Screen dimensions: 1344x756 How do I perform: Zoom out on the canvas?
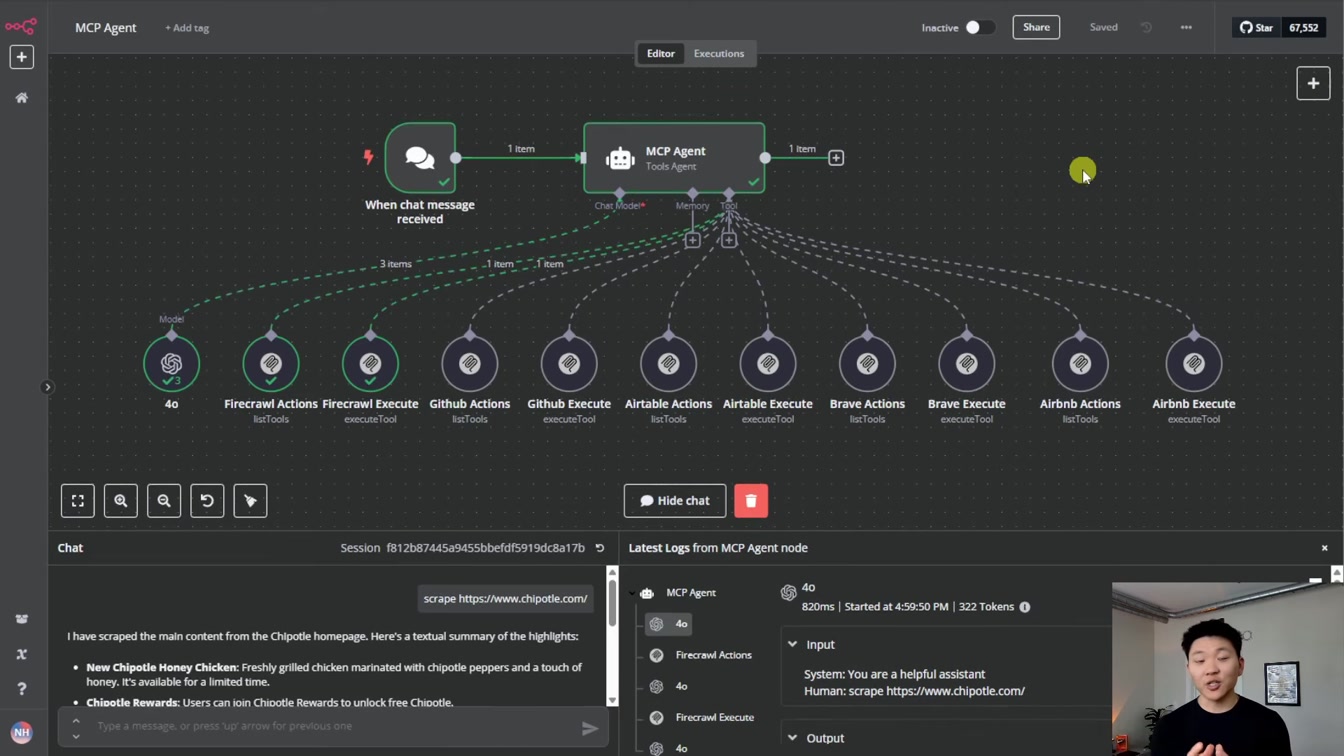(164, 501)
